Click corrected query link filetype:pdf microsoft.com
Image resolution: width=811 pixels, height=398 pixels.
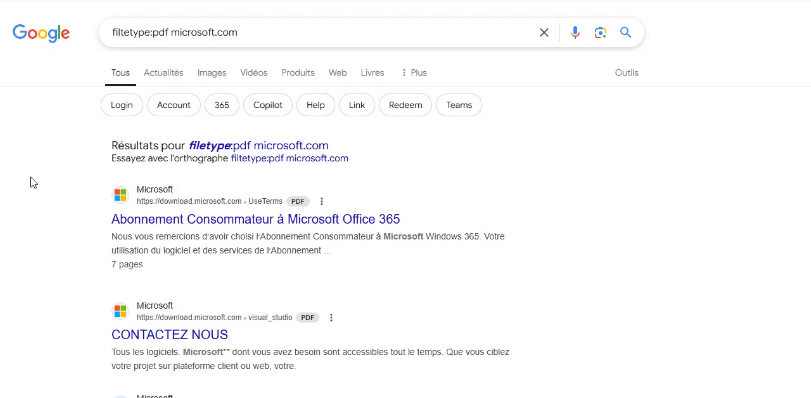259,145
